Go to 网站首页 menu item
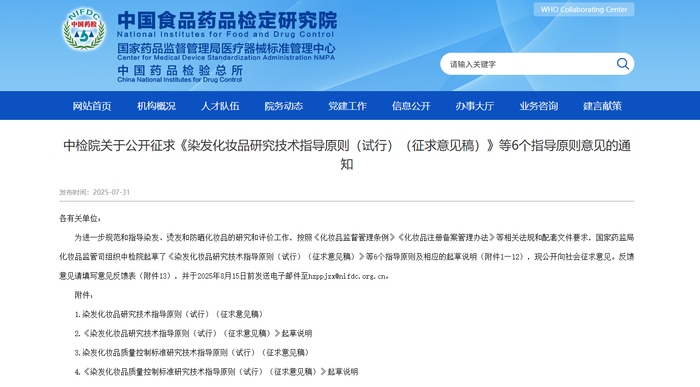This screenshot has width=700, height=387. tap(92, 106)
